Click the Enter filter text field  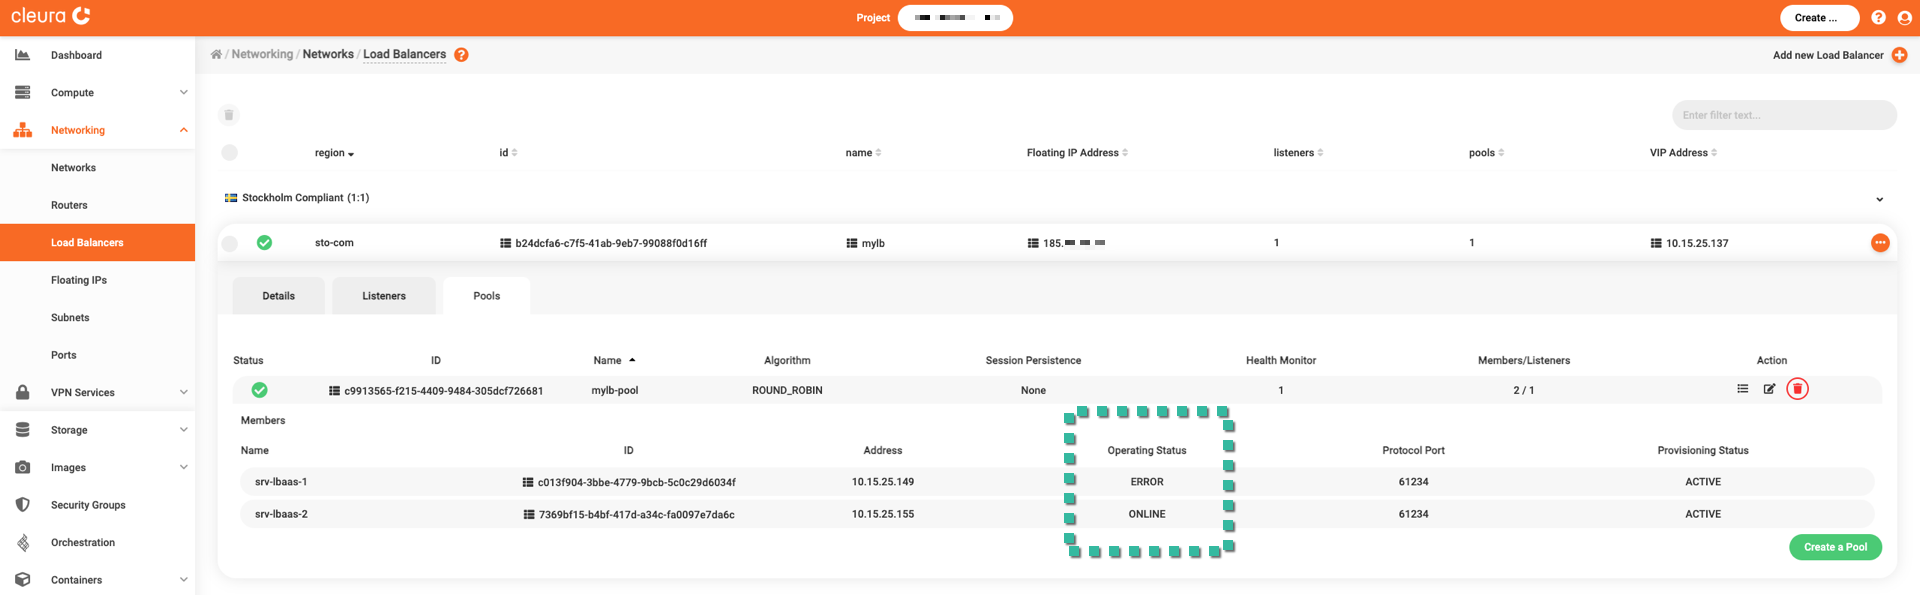(x=1784, y=115)
